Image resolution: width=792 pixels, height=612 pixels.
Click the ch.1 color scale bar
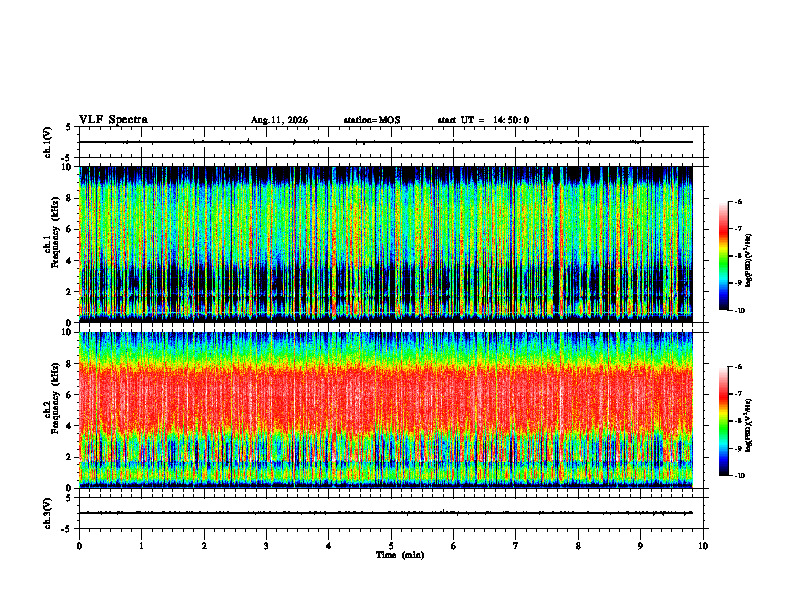(723, 256)
